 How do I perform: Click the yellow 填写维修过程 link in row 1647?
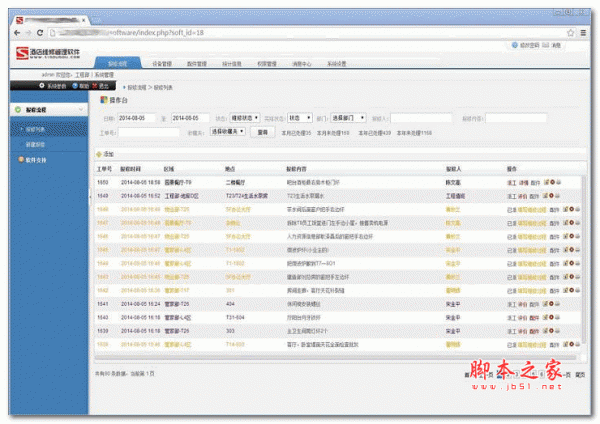click(x=532, y=223)
